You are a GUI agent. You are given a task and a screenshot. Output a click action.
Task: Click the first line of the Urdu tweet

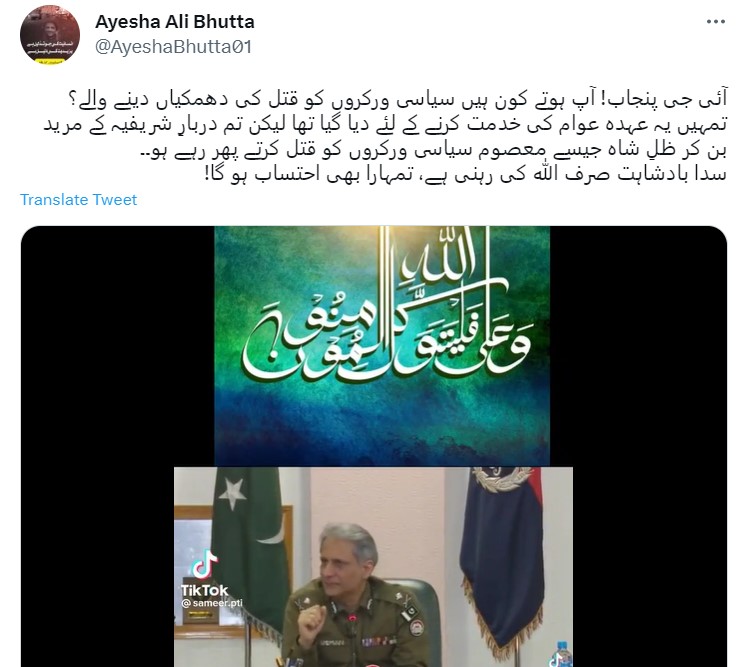point(397,100)
